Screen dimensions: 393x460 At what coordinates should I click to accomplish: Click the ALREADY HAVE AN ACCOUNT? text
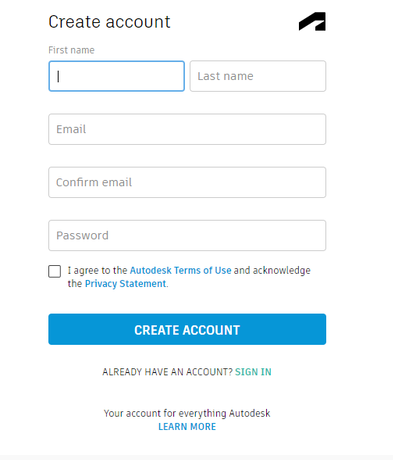pyautogui.click(x=167, y=372)
